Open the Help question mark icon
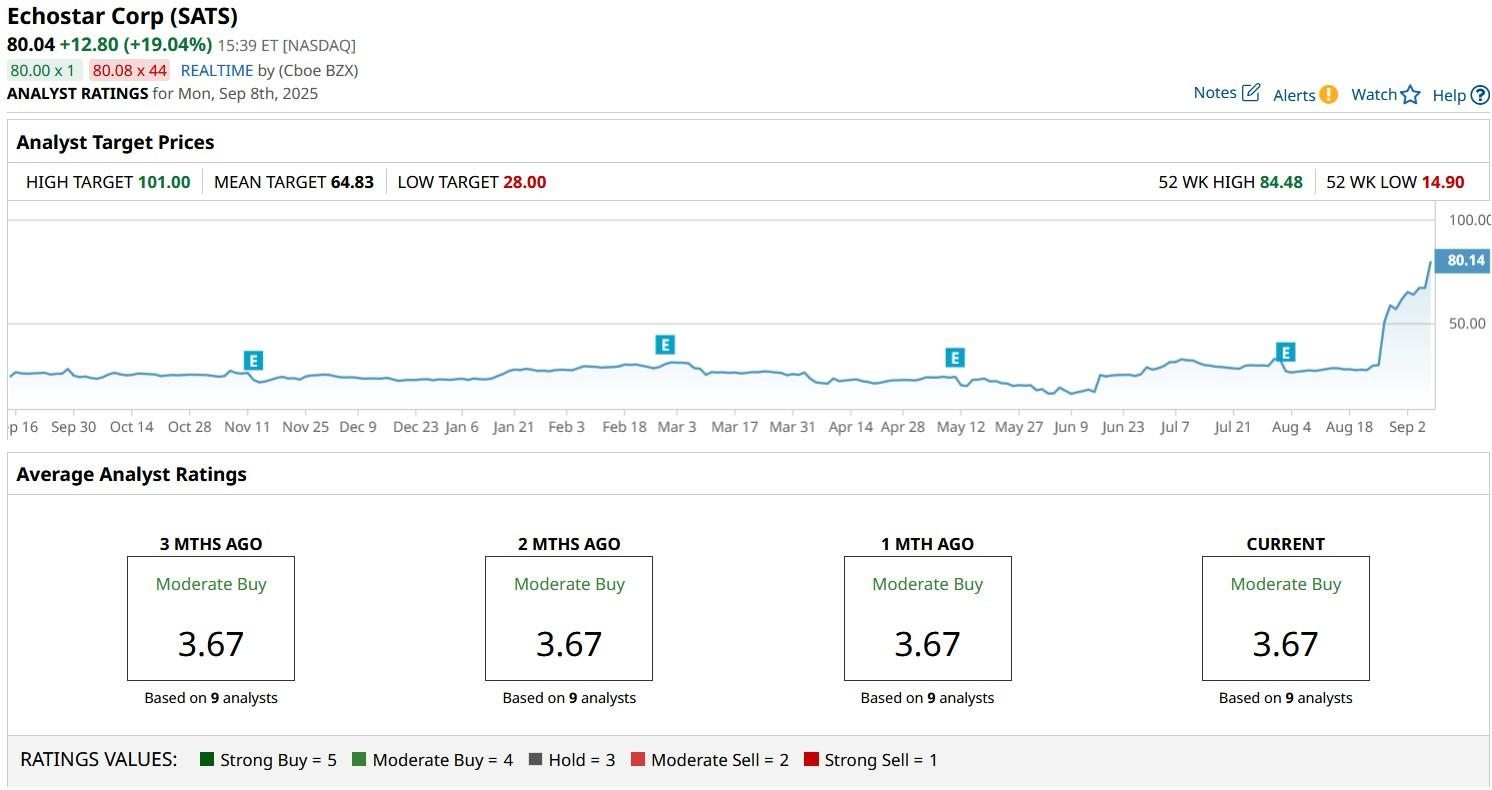 tap(1480, 95)
